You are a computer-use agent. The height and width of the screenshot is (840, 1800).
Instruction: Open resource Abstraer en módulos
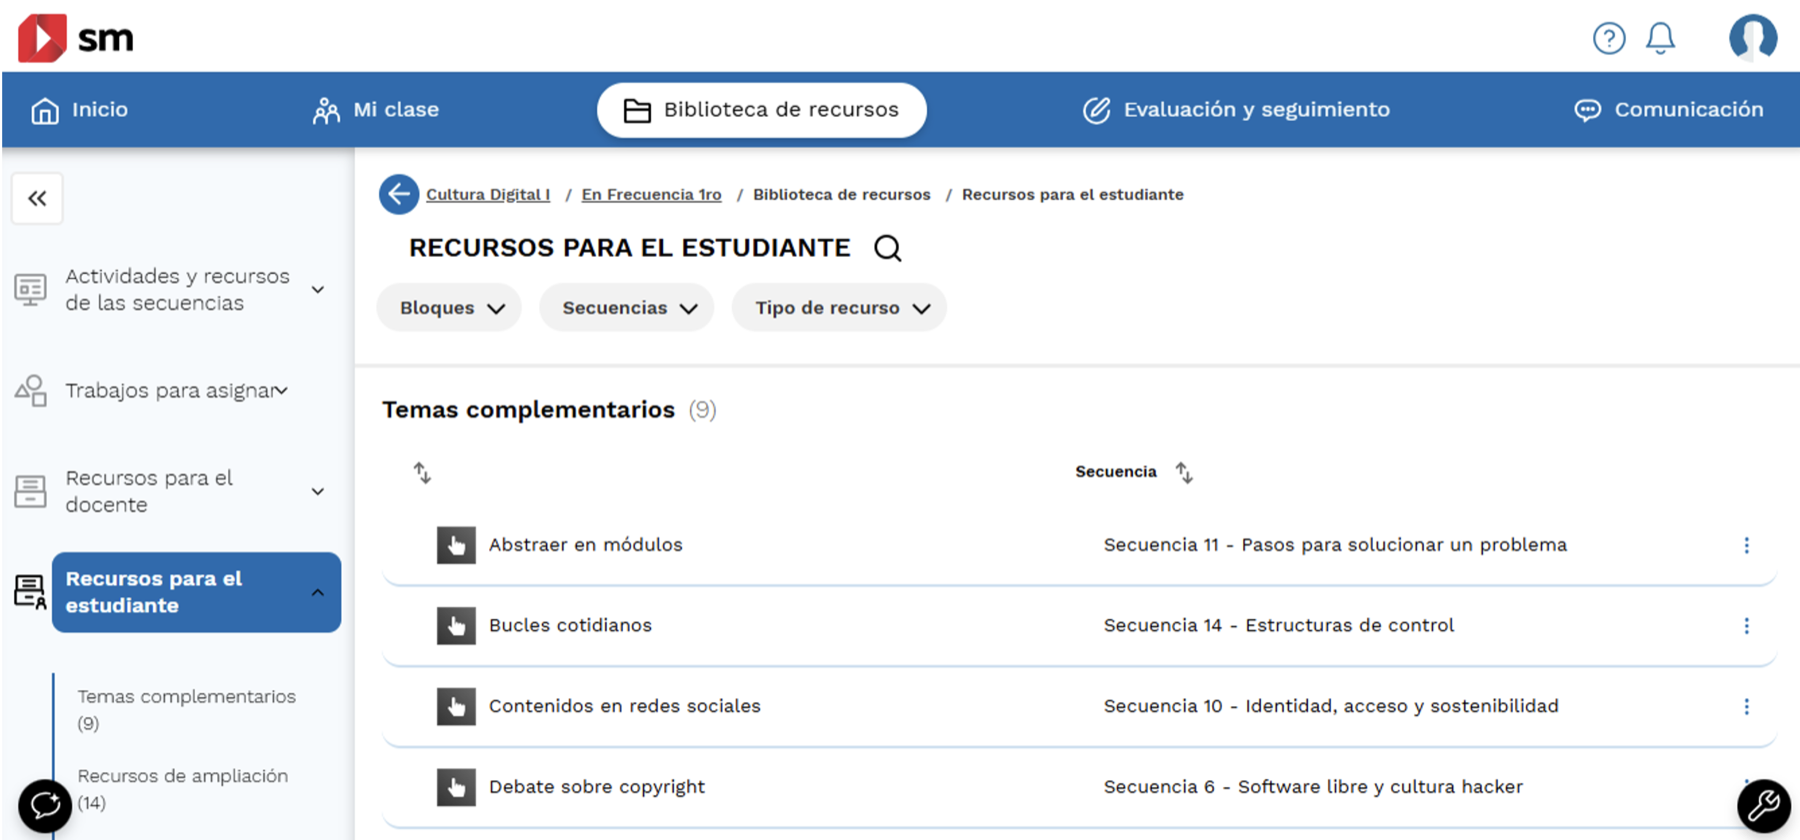[x=586, y=545]
